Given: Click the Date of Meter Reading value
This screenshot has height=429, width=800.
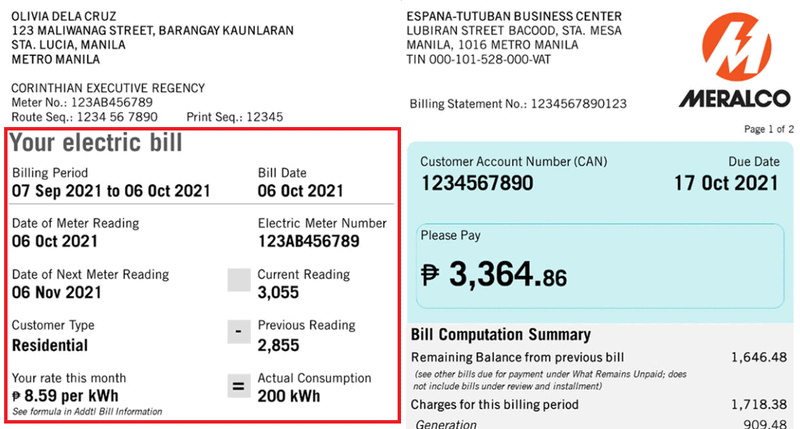Looking at the screenshot, I should pos(55,241).
